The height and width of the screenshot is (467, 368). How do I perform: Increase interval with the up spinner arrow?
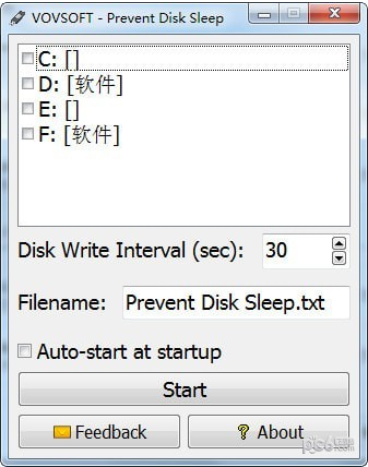click(339, 244)
